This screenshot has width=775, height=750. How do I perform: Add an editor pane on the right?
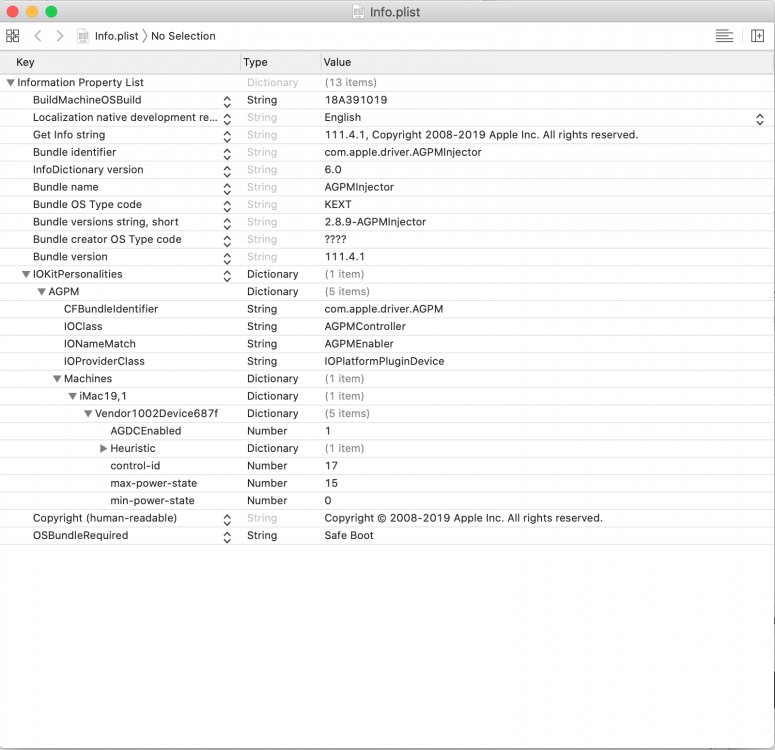coord(757,36)
